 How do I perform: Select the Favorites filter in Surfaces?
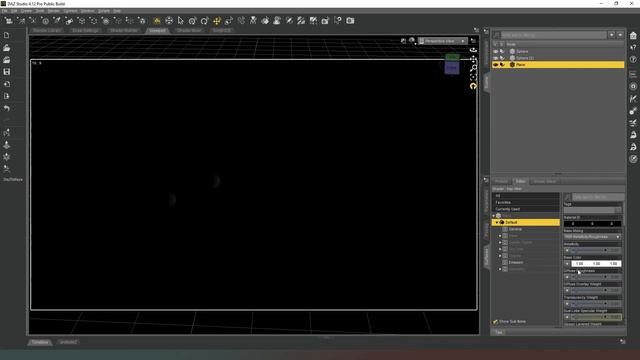[x=525, y=202]
